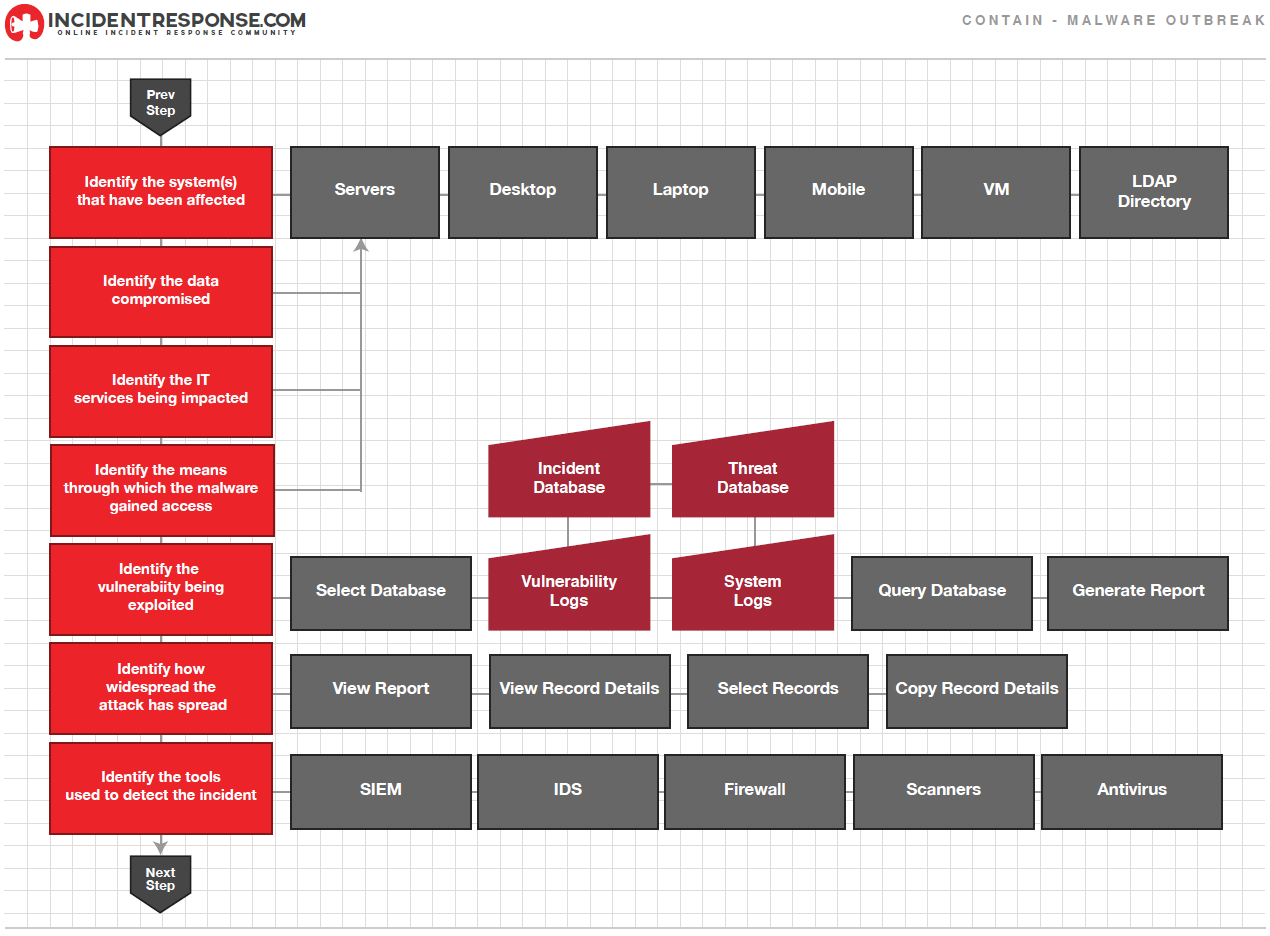The image size is (1270, 936).
Task: Click the Query Database step
Action: pyautogui.click(x=942, y=593)
